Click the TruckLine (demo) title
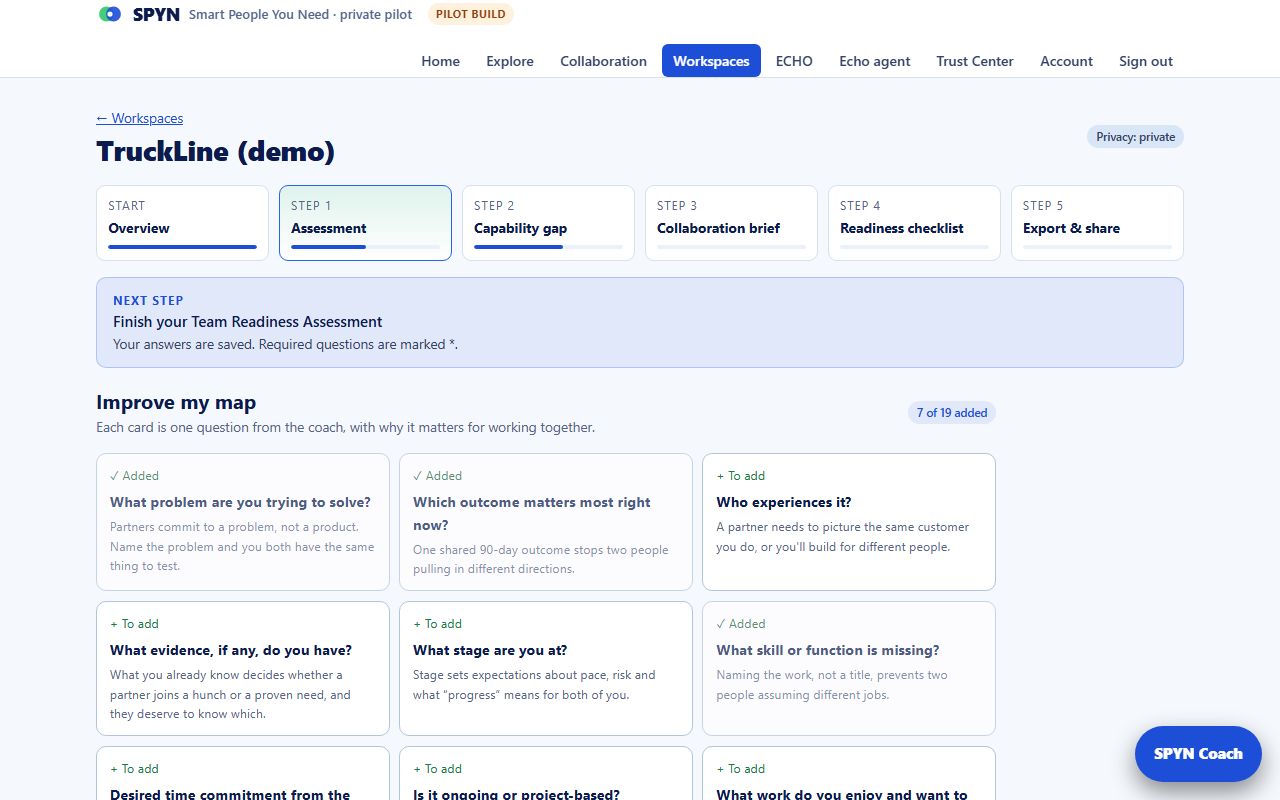1280x800 pixels. coord(215,152)
